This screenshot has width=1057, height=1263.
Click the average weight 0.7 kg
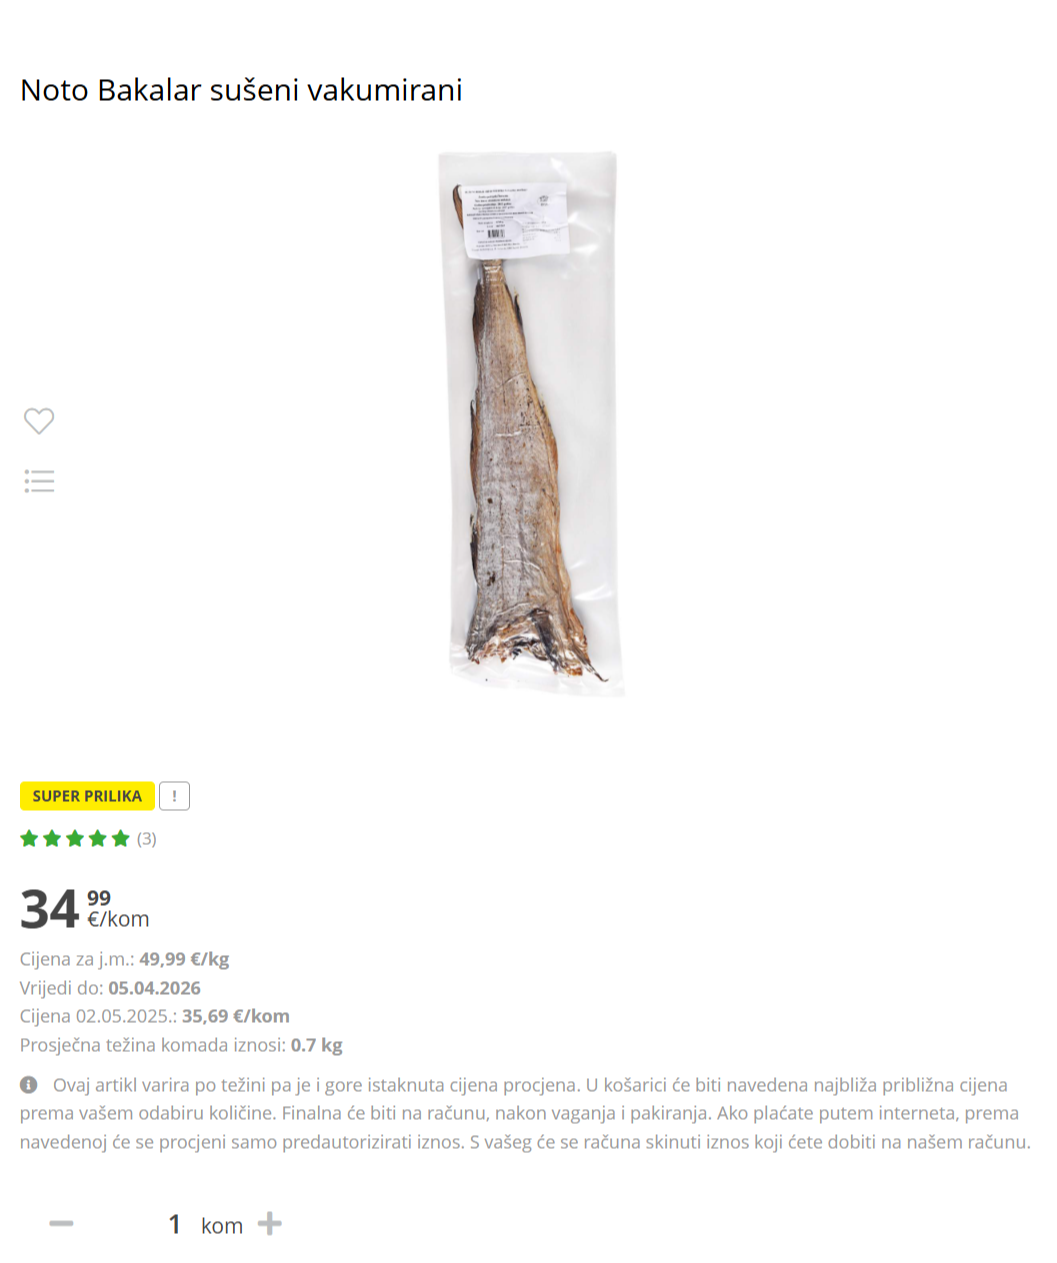click(x=317, y=1045)
